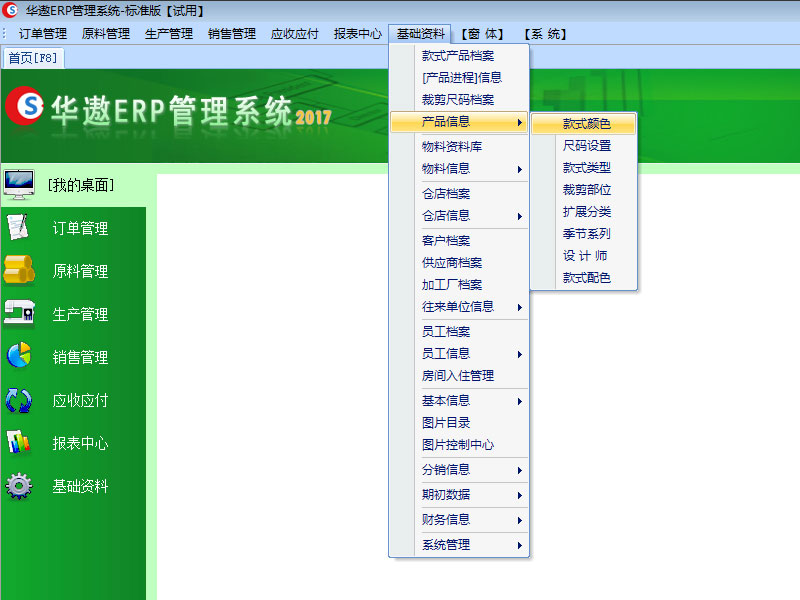Expand the 仓店信息 submenu
The width and height of the screenshot is (800, 600).
459,216
